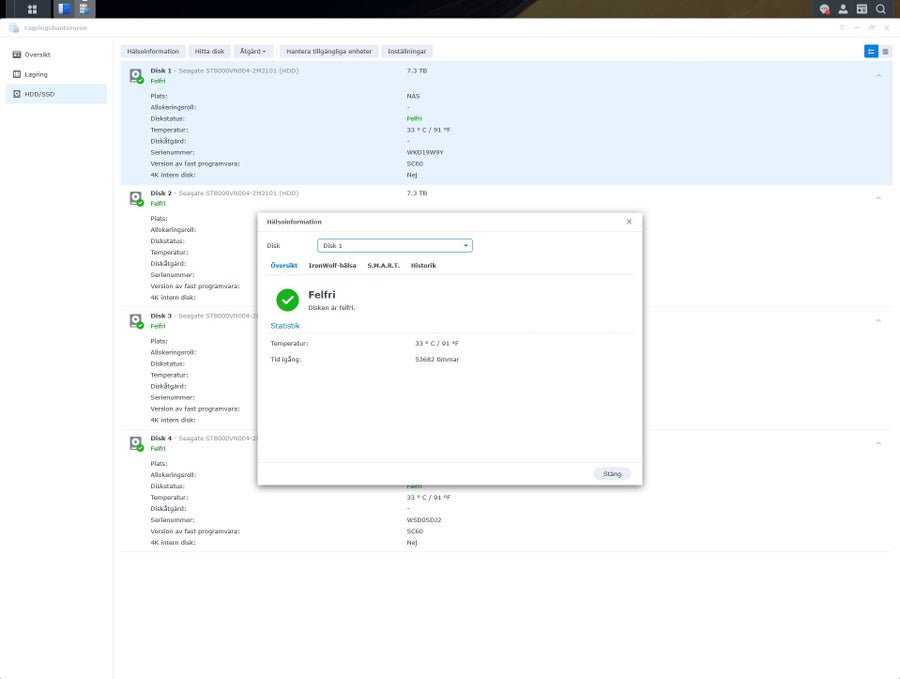Collapse the Disk 1 details chevron

coord(878,76)
